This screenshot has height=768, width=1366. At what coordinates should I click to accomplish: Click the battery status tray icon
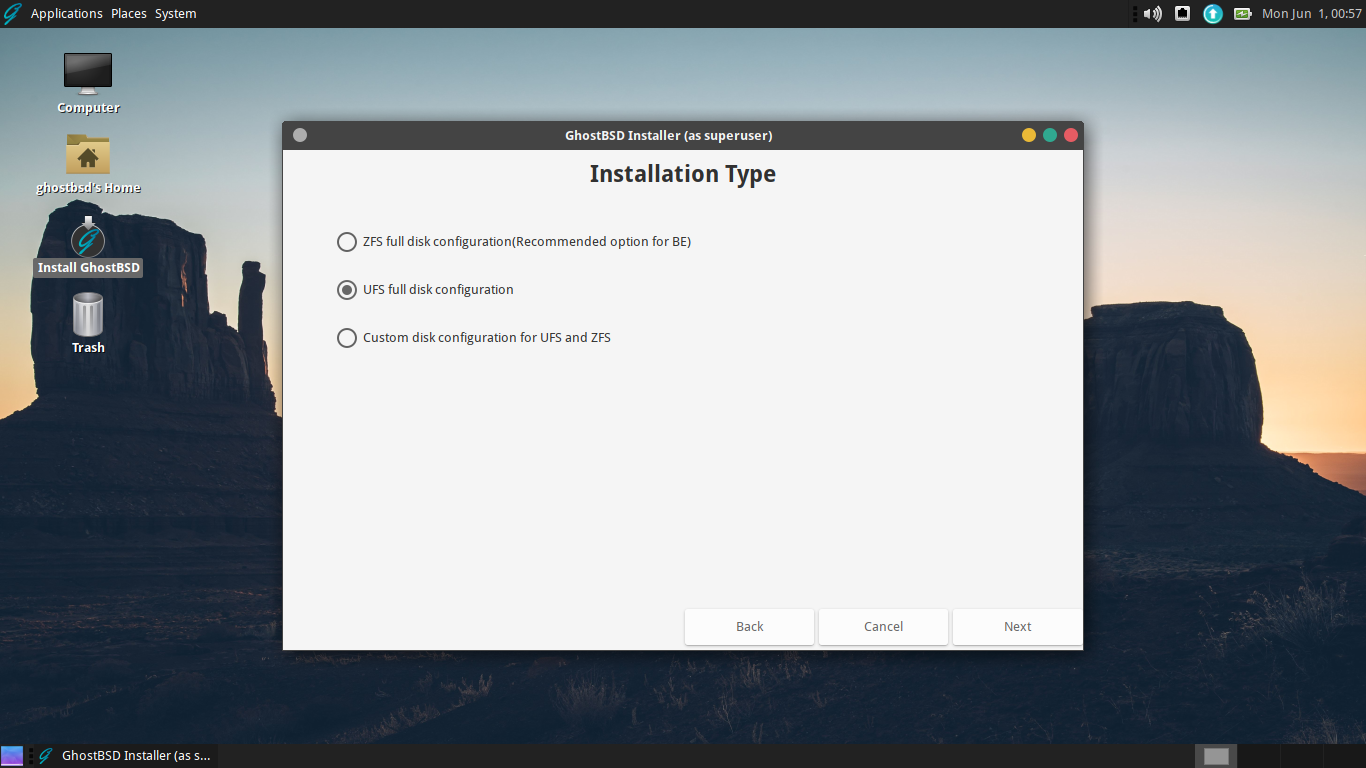(x=1242, y=14)
